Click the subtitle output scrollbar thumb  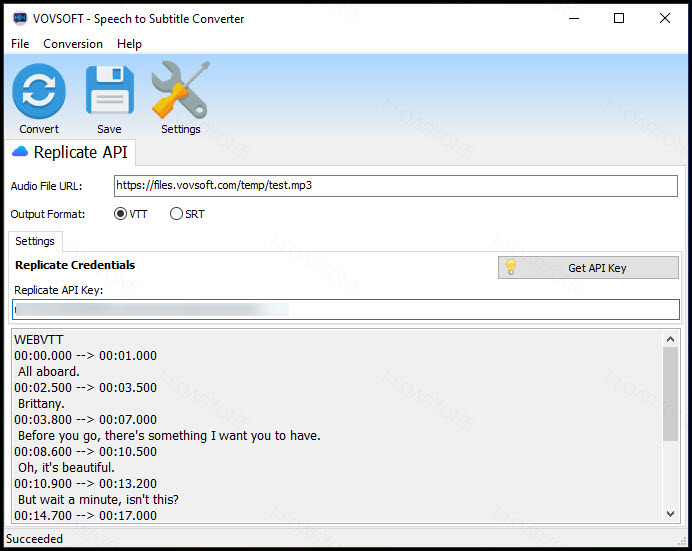point(670,394)
